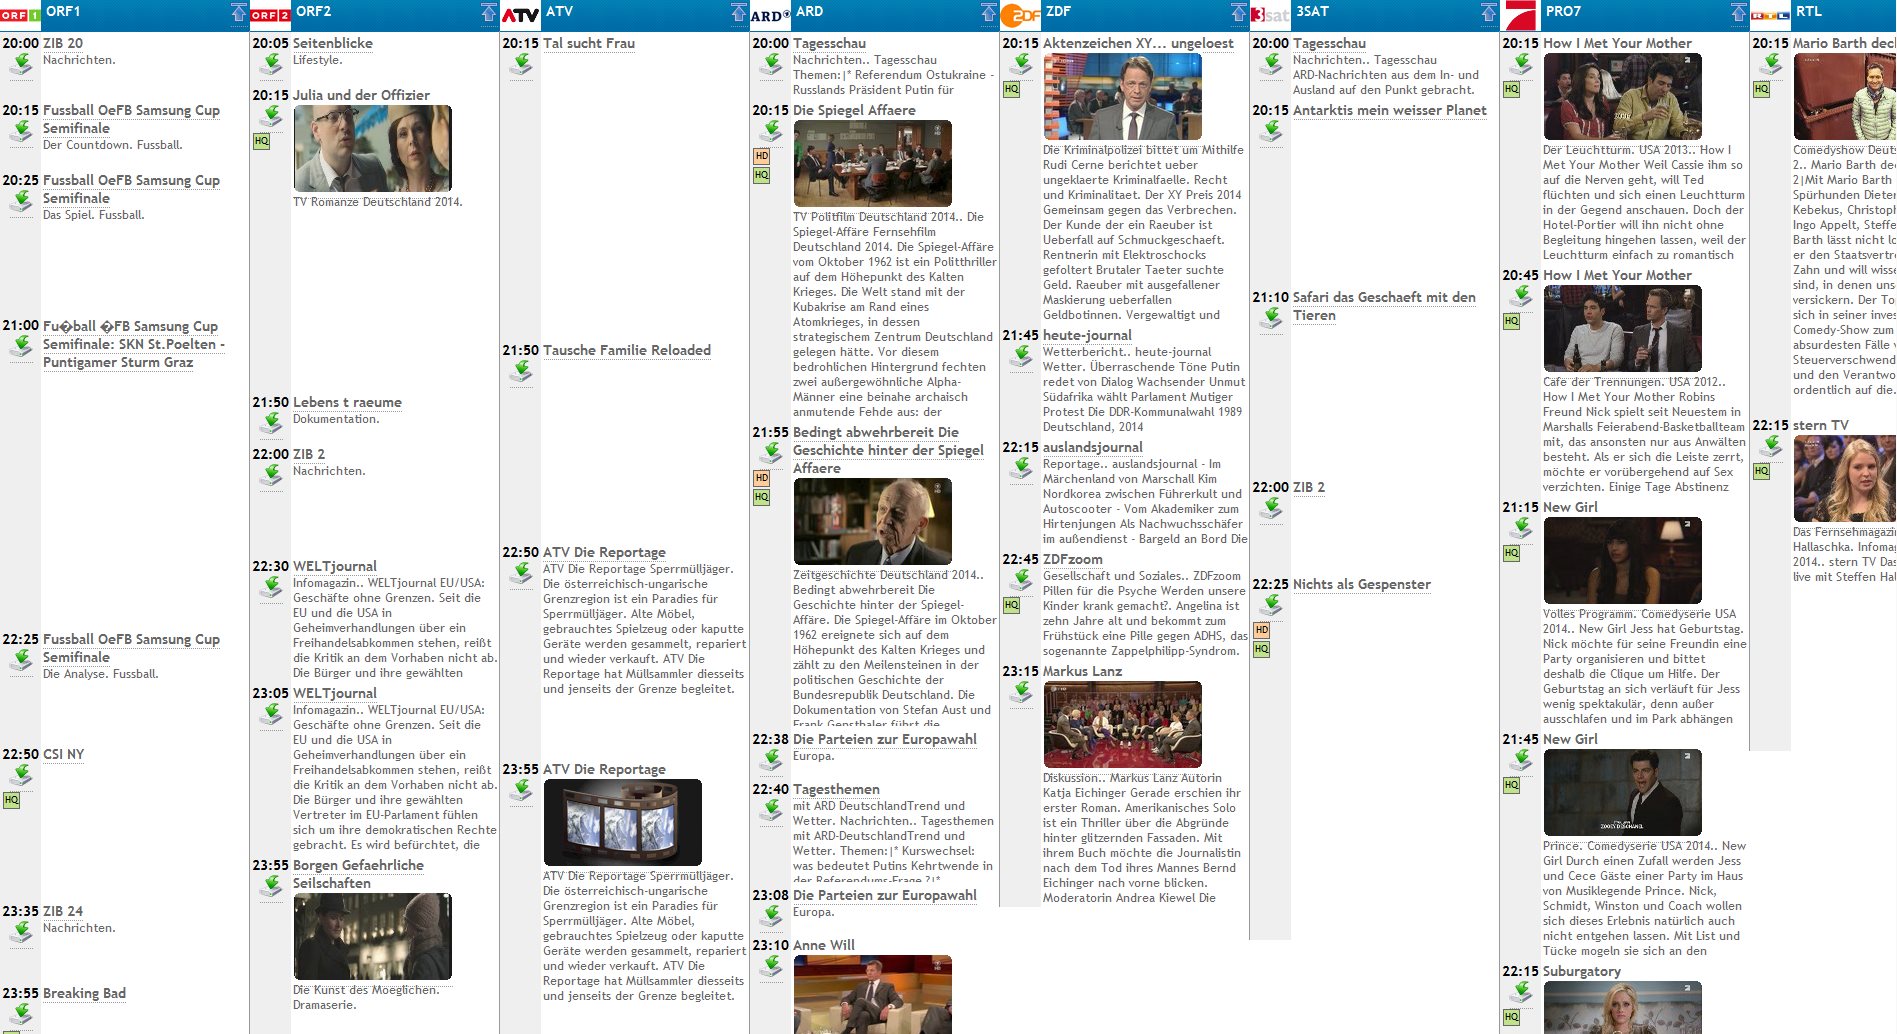Click green download arrow for CSI NY

(21, 776)
